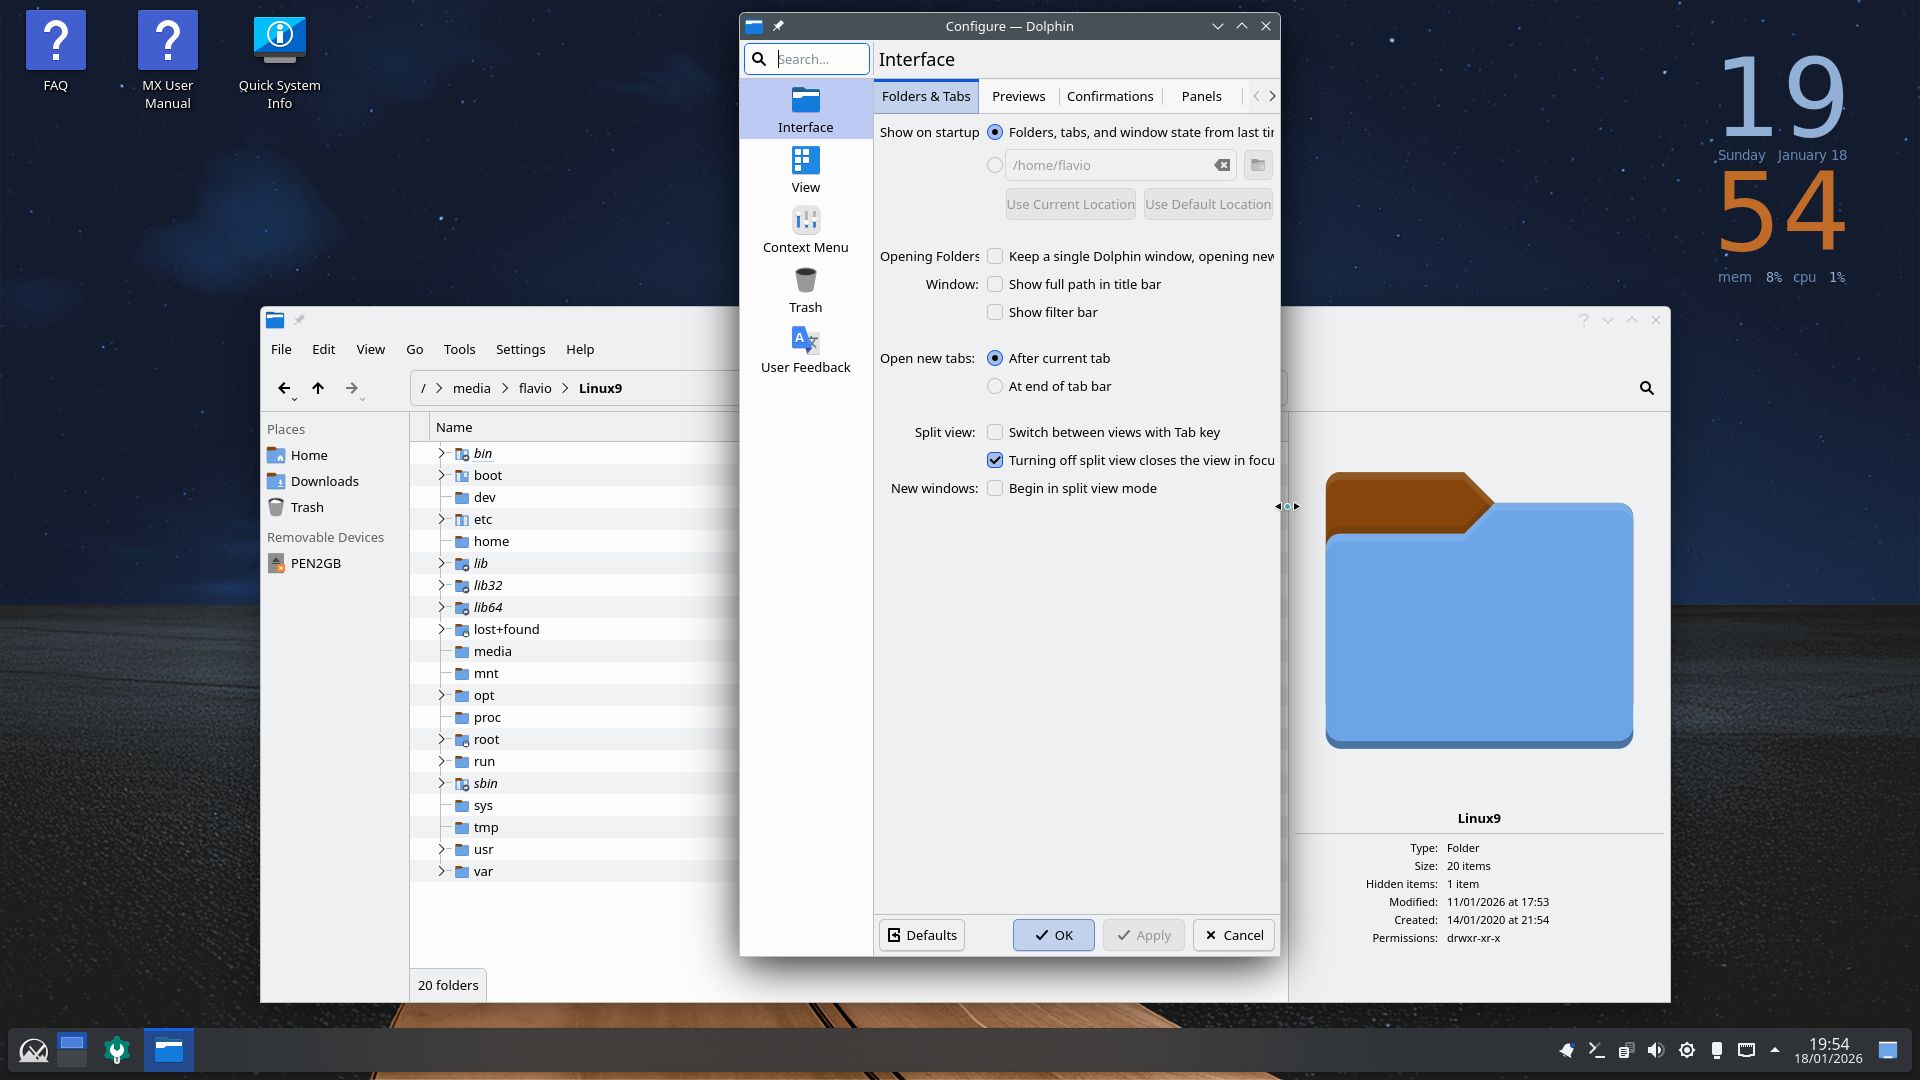
Task: Expand the lost+found folder tree node
Action: pyautogui.click(x=441, y=629)
